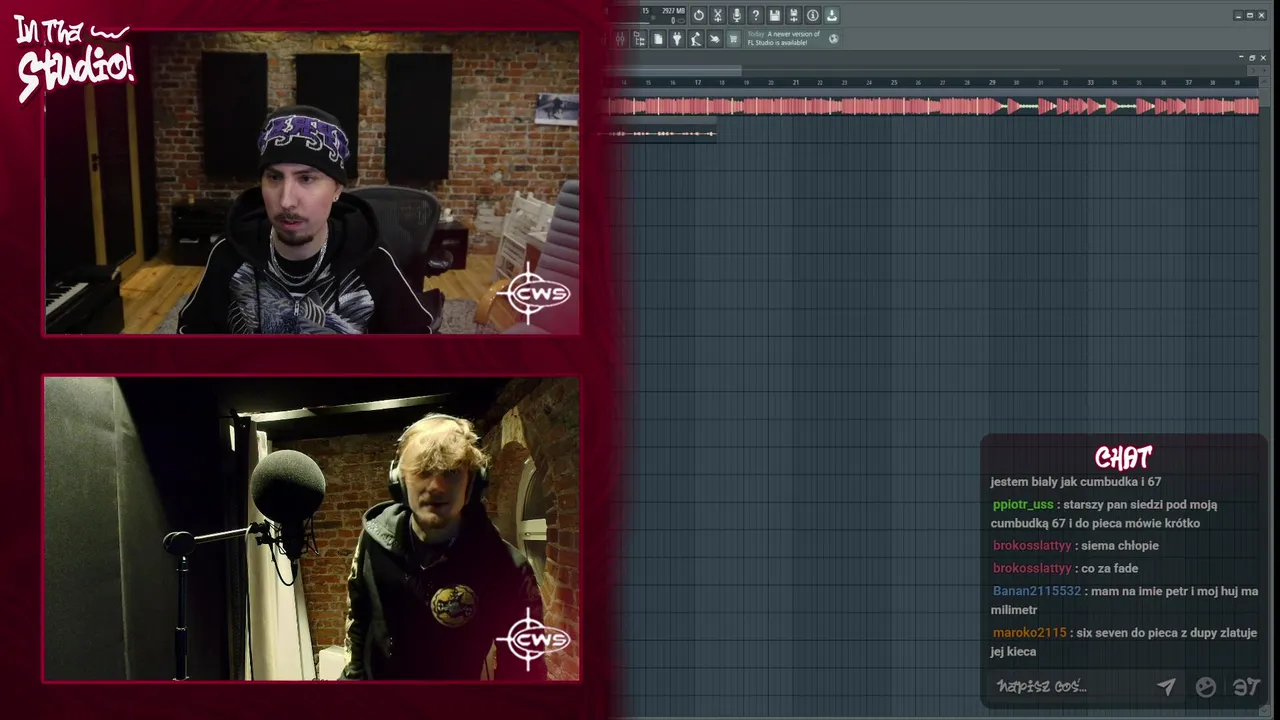Screen dimensions: 1280x720
Task: Click the chat message input field
Action: pyautogui.click(x=1070, y=686)
